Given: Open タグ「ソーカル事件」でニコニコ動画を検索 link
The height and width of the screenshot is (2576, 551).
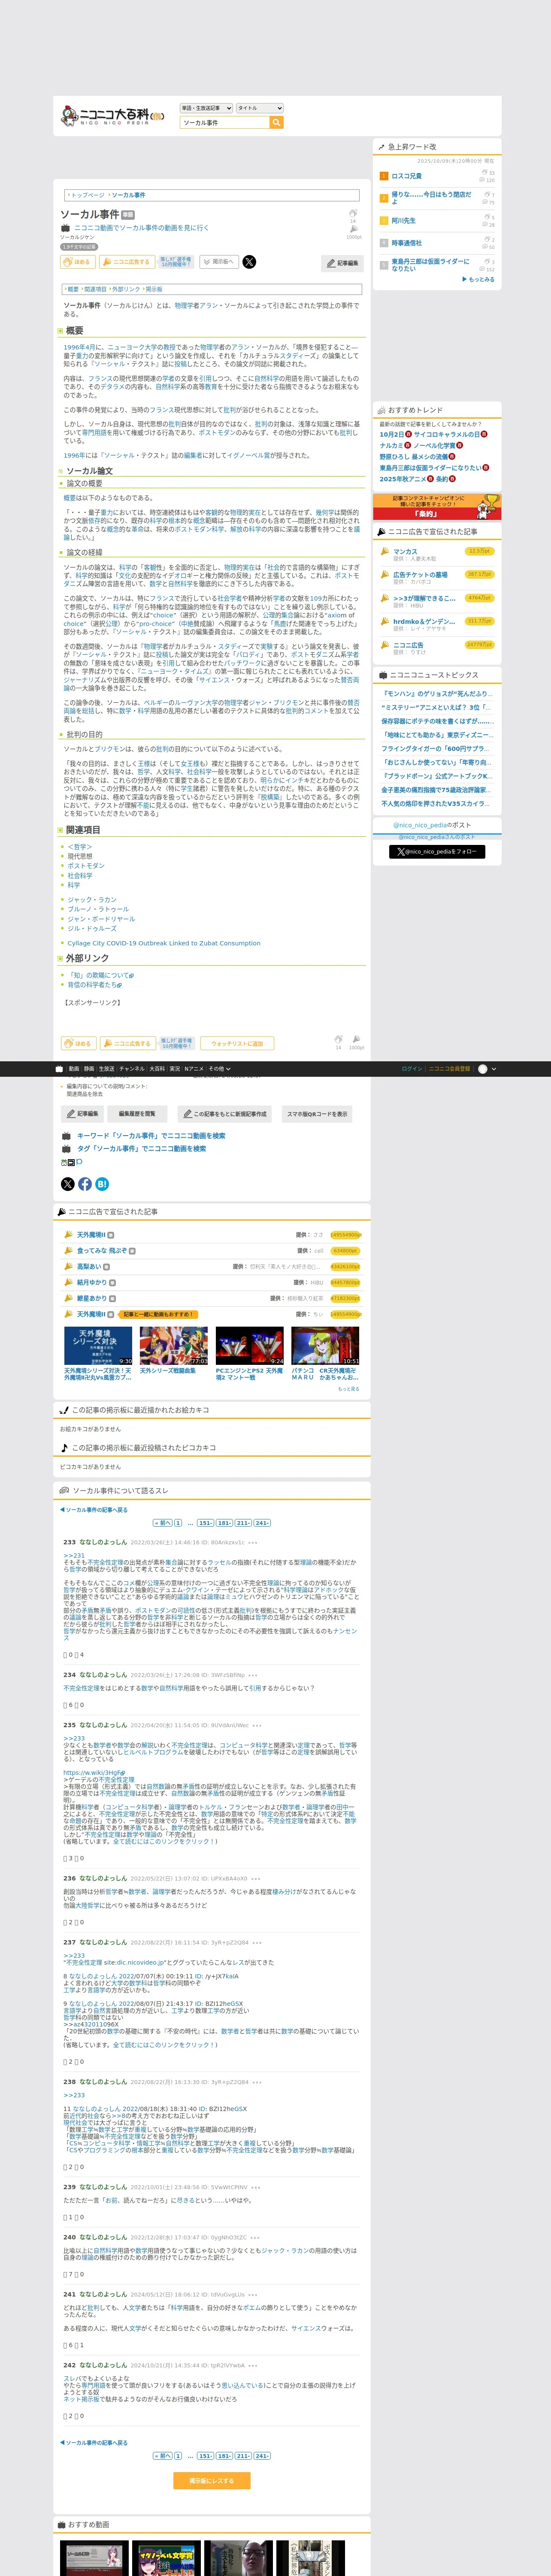Looking at the screenshot, I should point(141,1149).
